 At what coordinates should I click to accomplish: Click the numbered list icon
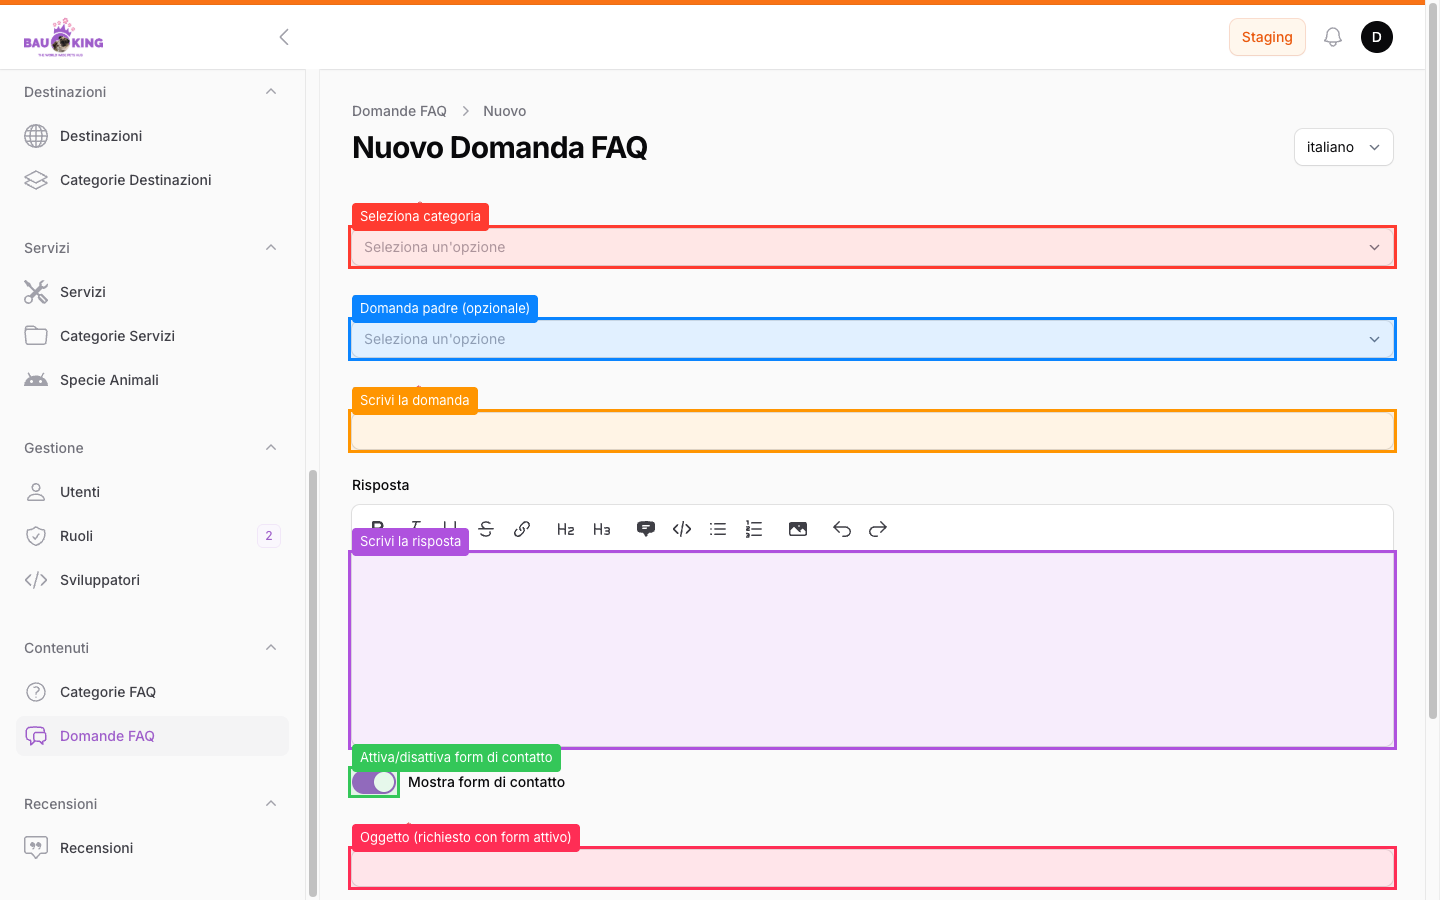pos(754,529)
